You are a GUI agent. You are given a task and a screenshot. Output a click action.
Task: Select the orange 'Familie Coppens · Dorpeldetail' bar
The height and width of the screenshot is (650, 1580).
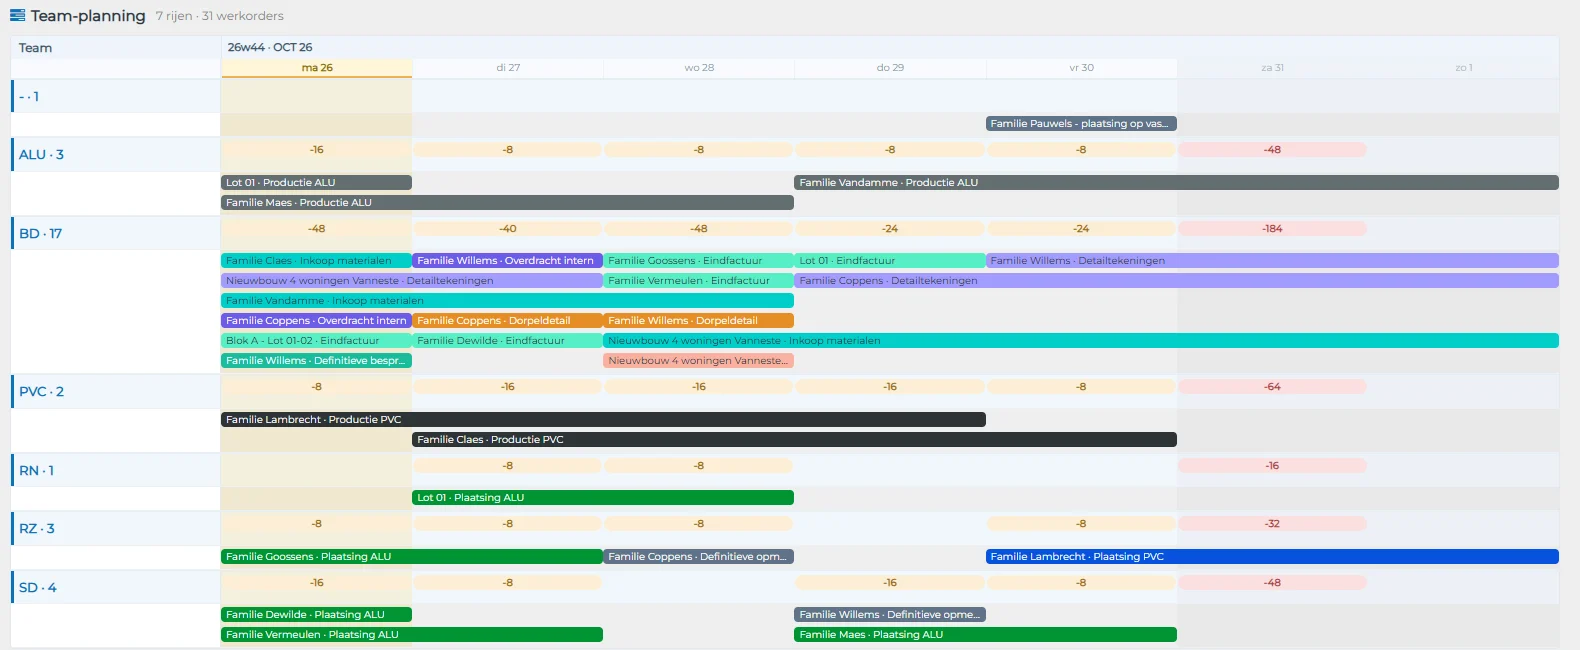(507, 321)
